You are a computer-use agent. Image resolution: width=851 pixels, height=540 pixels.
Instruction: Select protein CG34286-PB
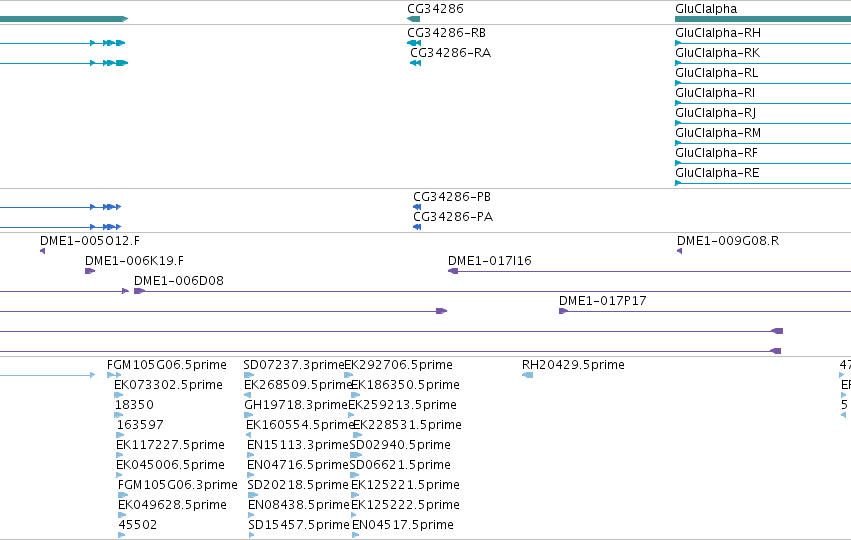[452, 196]
